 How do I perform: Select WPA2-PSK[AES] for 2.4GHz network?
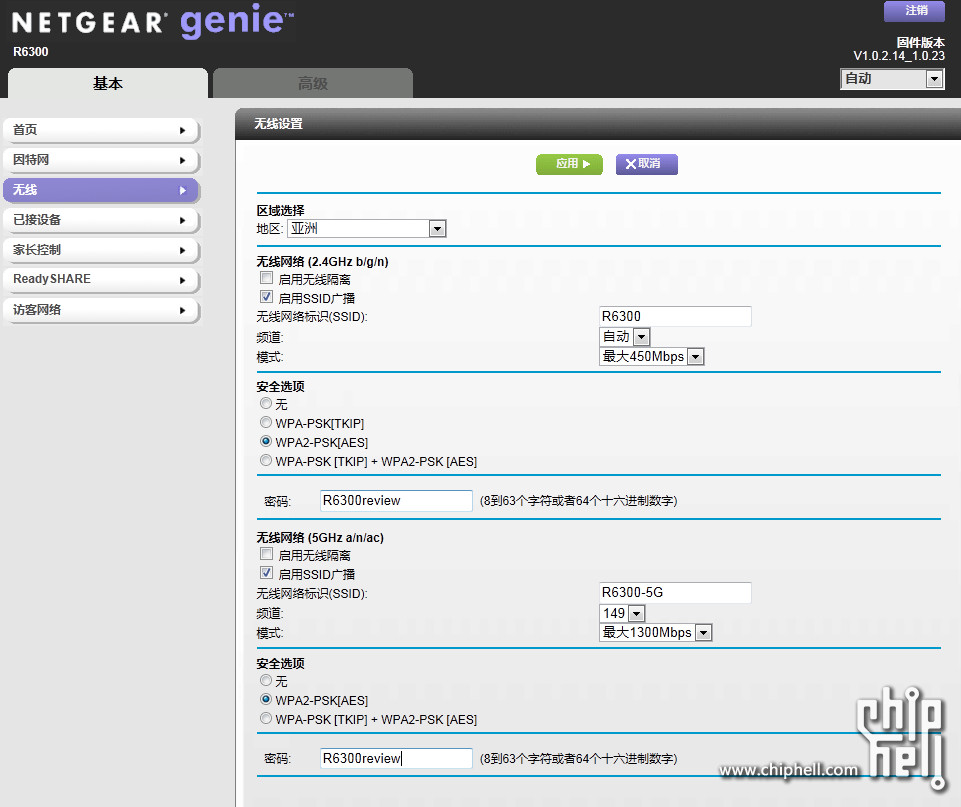coord(265,441)
